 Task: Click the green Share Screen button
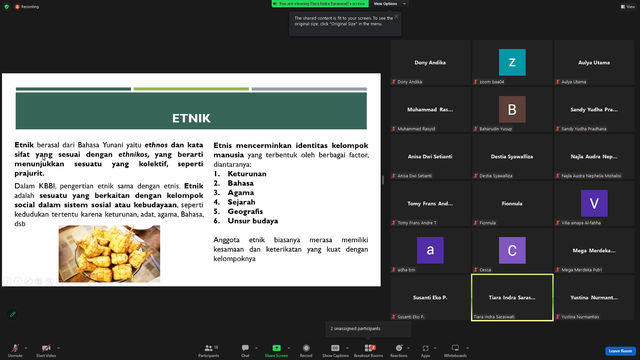click(x=276, y=350)
